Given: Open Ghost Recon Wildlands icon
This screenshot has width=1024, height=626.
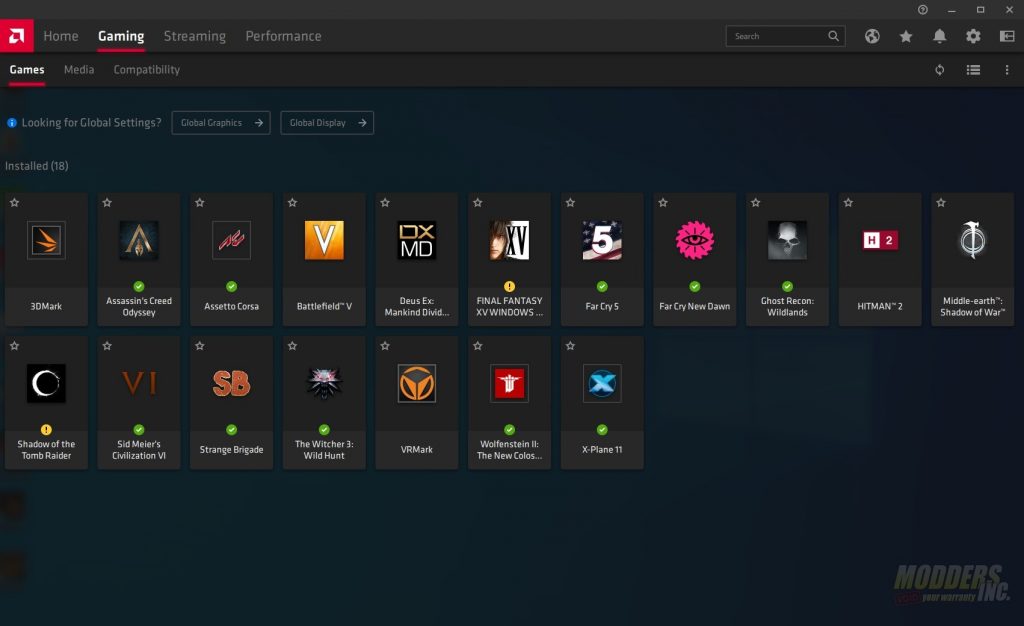Looking at the screenshot, I should click(x=788, y=240).
